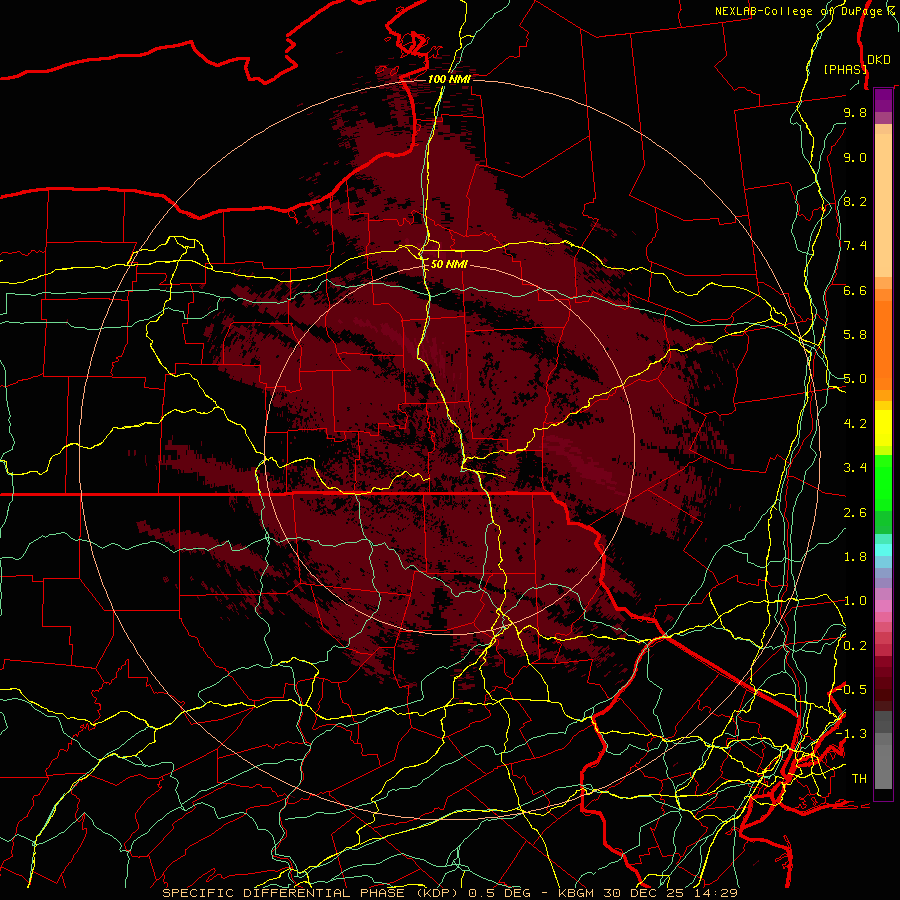Screen dimensions: 900x900
Task: Click the 0.2 legend value
Action: [x=855, y=646]
